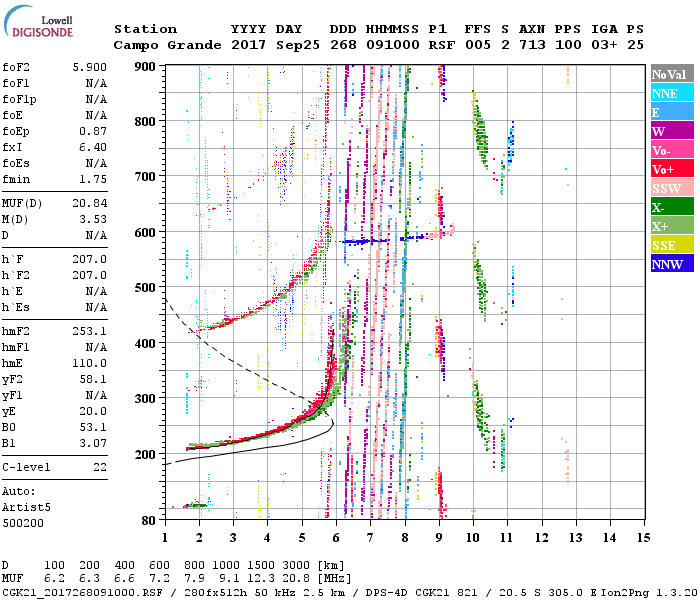Click the yF2 value 58.1
The image size is (700, 600).
93,379
